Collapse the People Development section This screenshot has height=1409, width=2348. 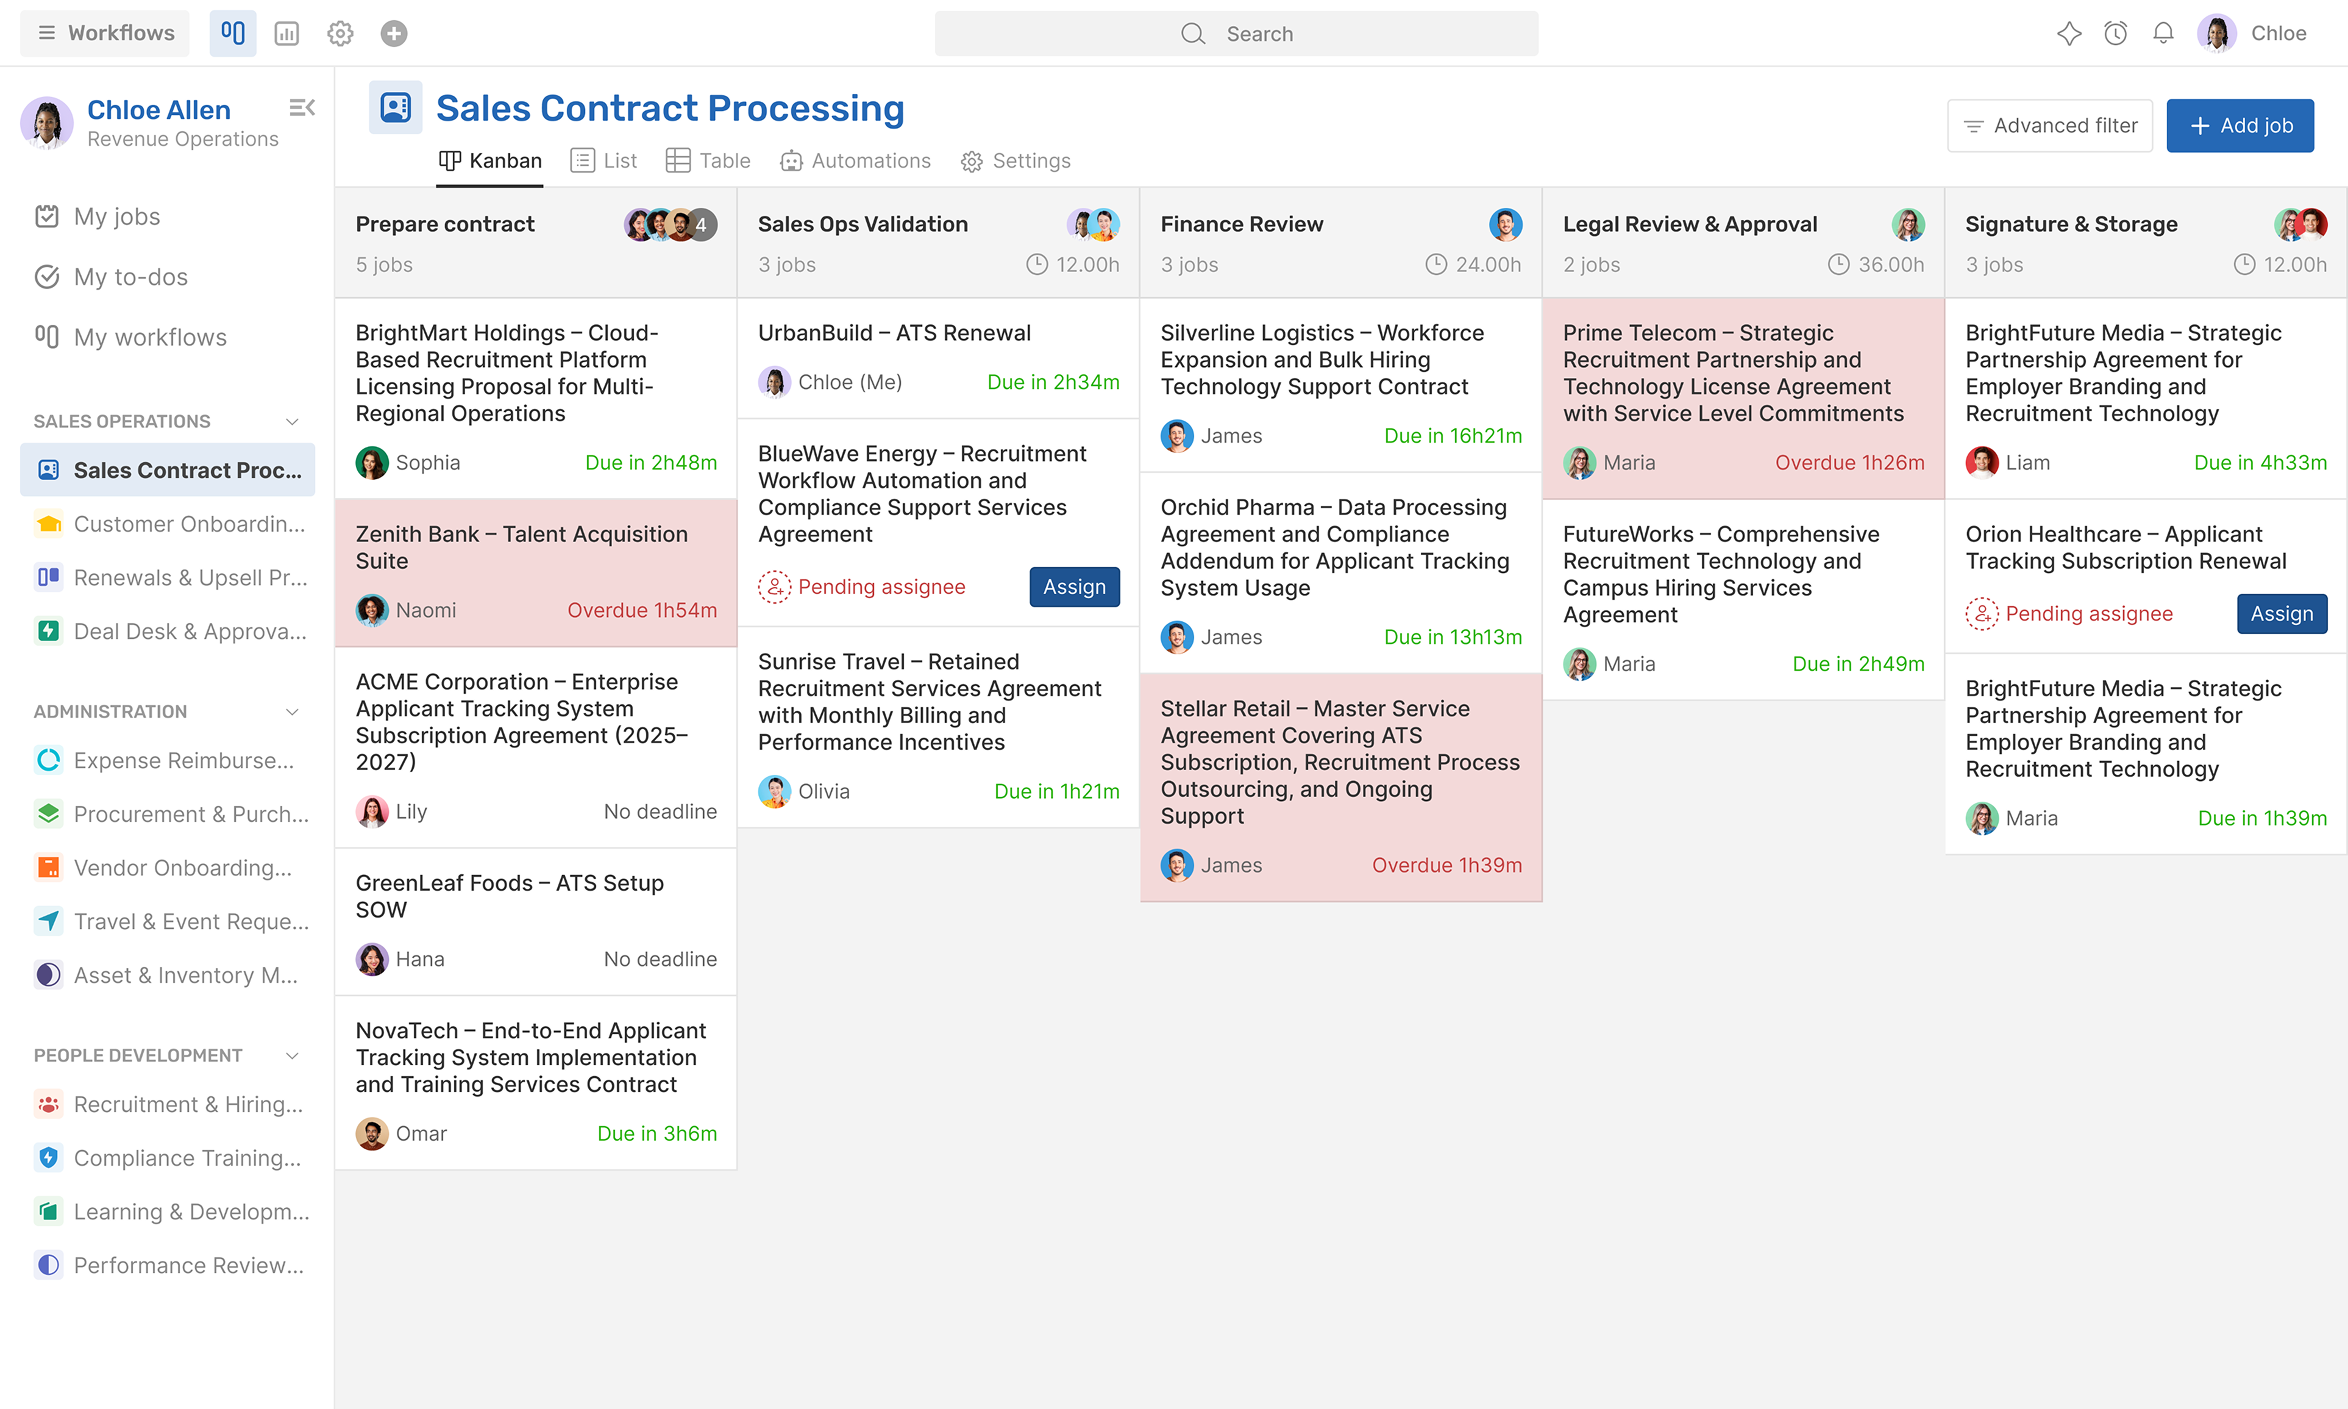(x=292, y=1056)
